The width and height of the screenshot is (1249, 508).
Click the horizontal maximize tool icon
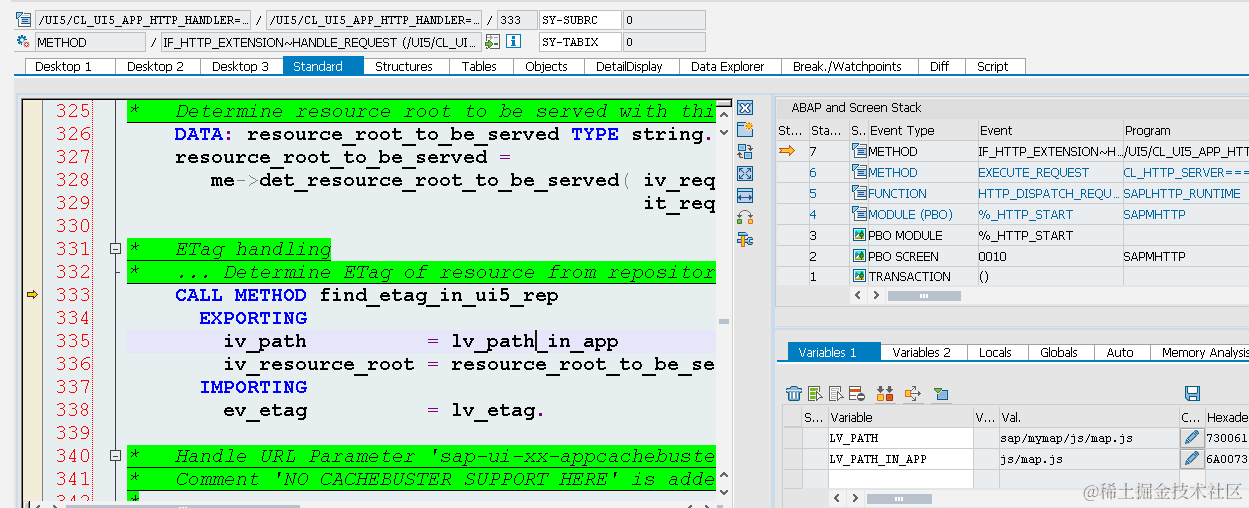point(744,195)
